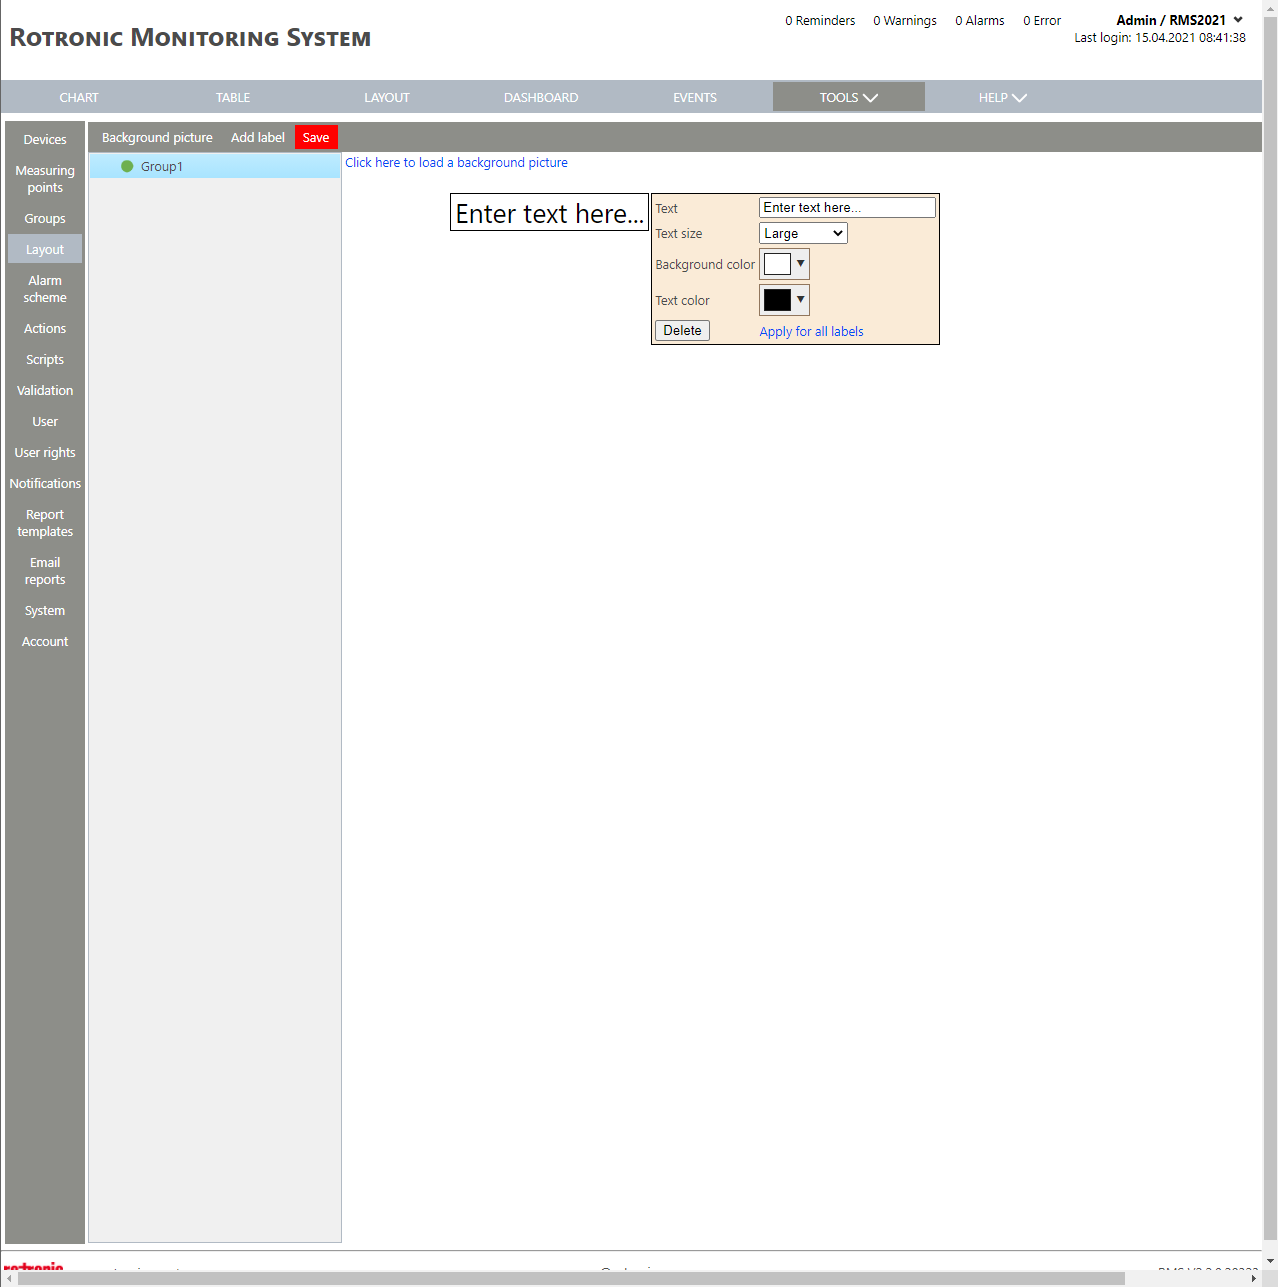This screenshot has height=1287, width=1278.
Task: Click horizontal scrollbar right arrow
Action: [1254, 1278]
